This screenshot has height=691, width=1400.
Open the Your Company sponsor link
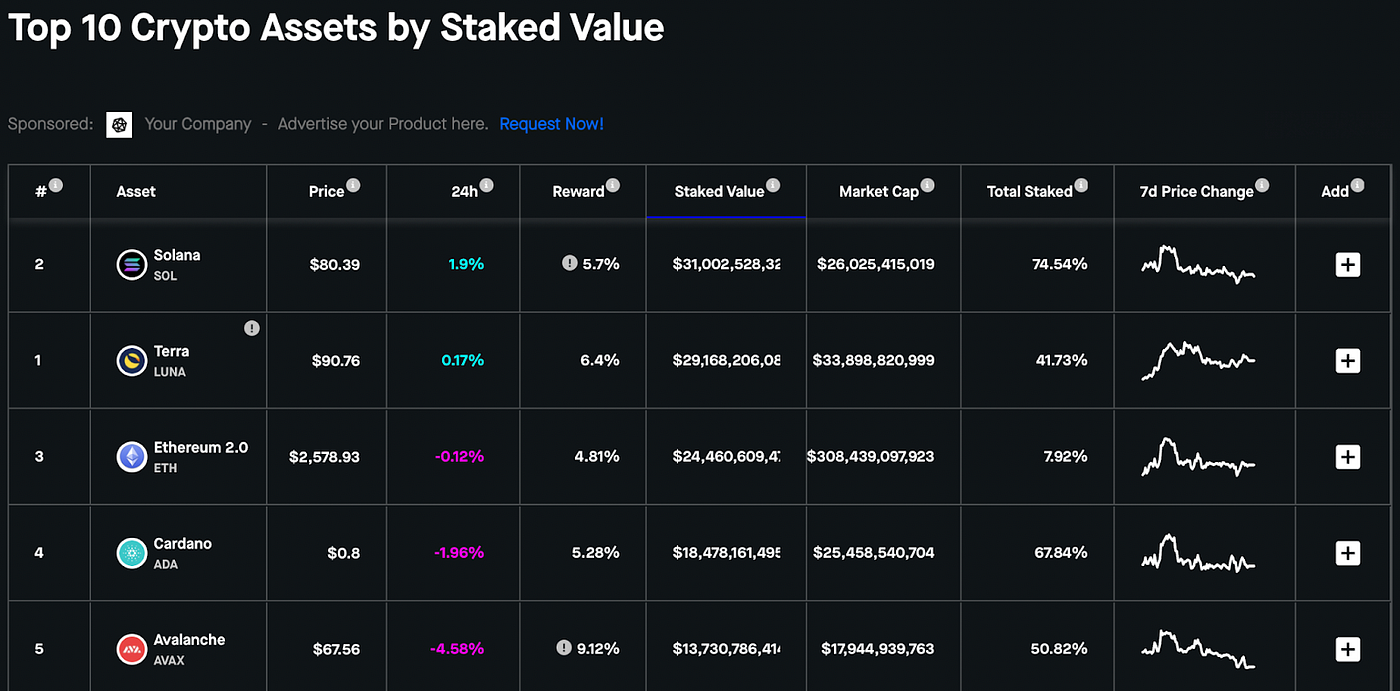click(x=197, y=124)
